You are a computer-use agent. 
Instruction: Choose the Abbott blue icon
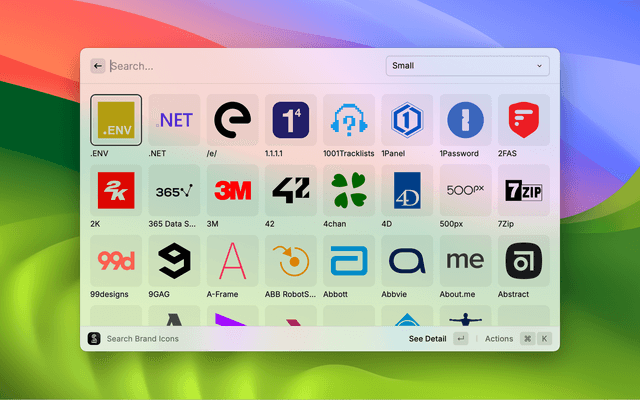point(349,260)
